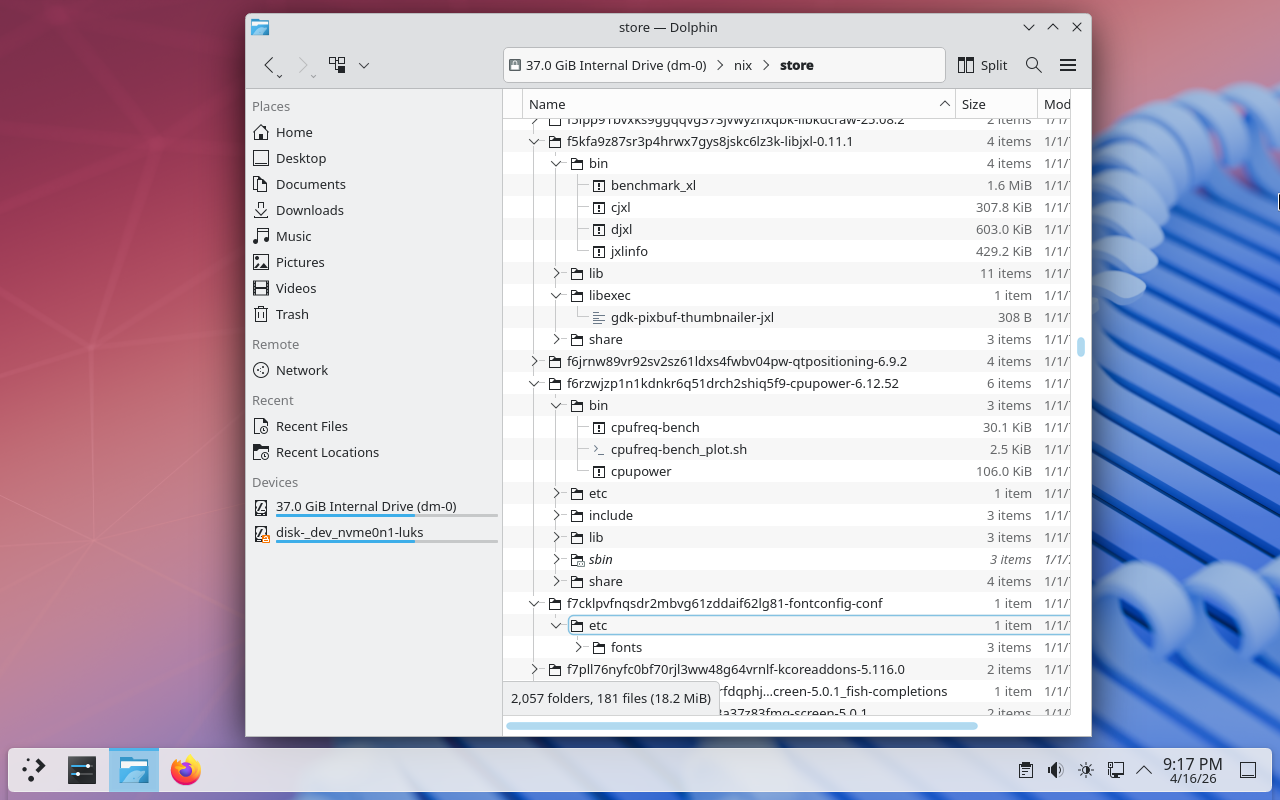Expand the qtpositioning-6.9.2 folder

(535, 362)
